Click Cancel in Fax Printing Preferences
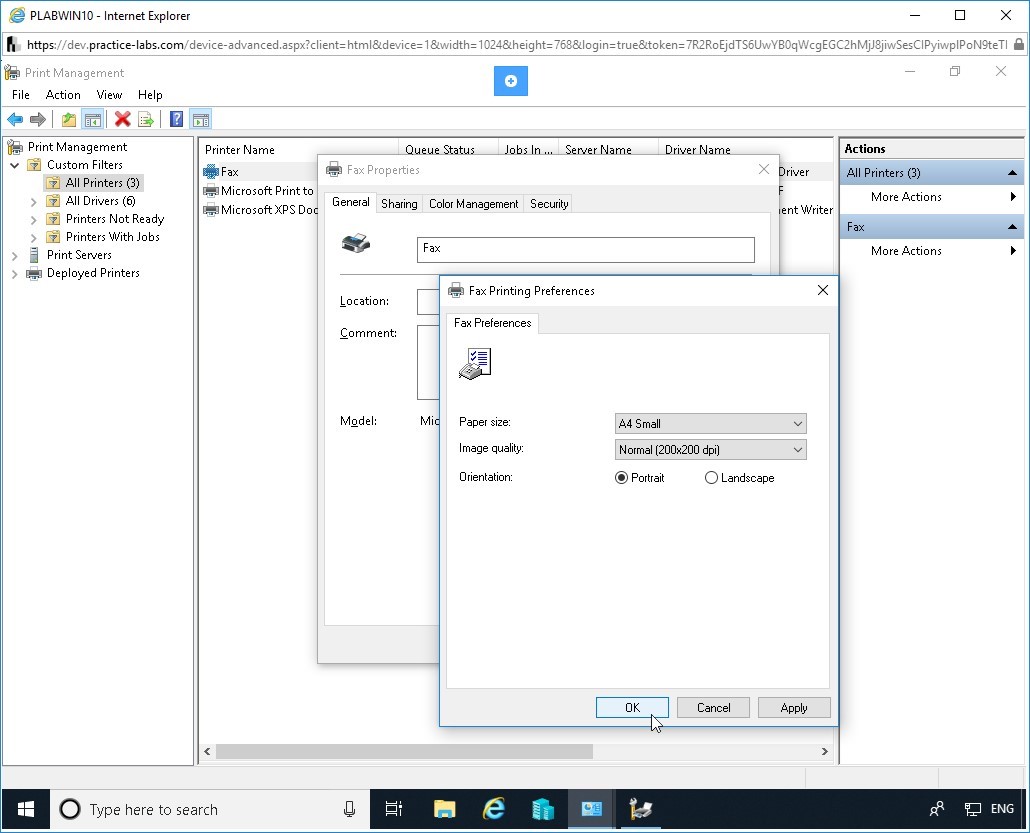Image resolution: width=1030 pixels, height=833 pixels. point(713,708)
